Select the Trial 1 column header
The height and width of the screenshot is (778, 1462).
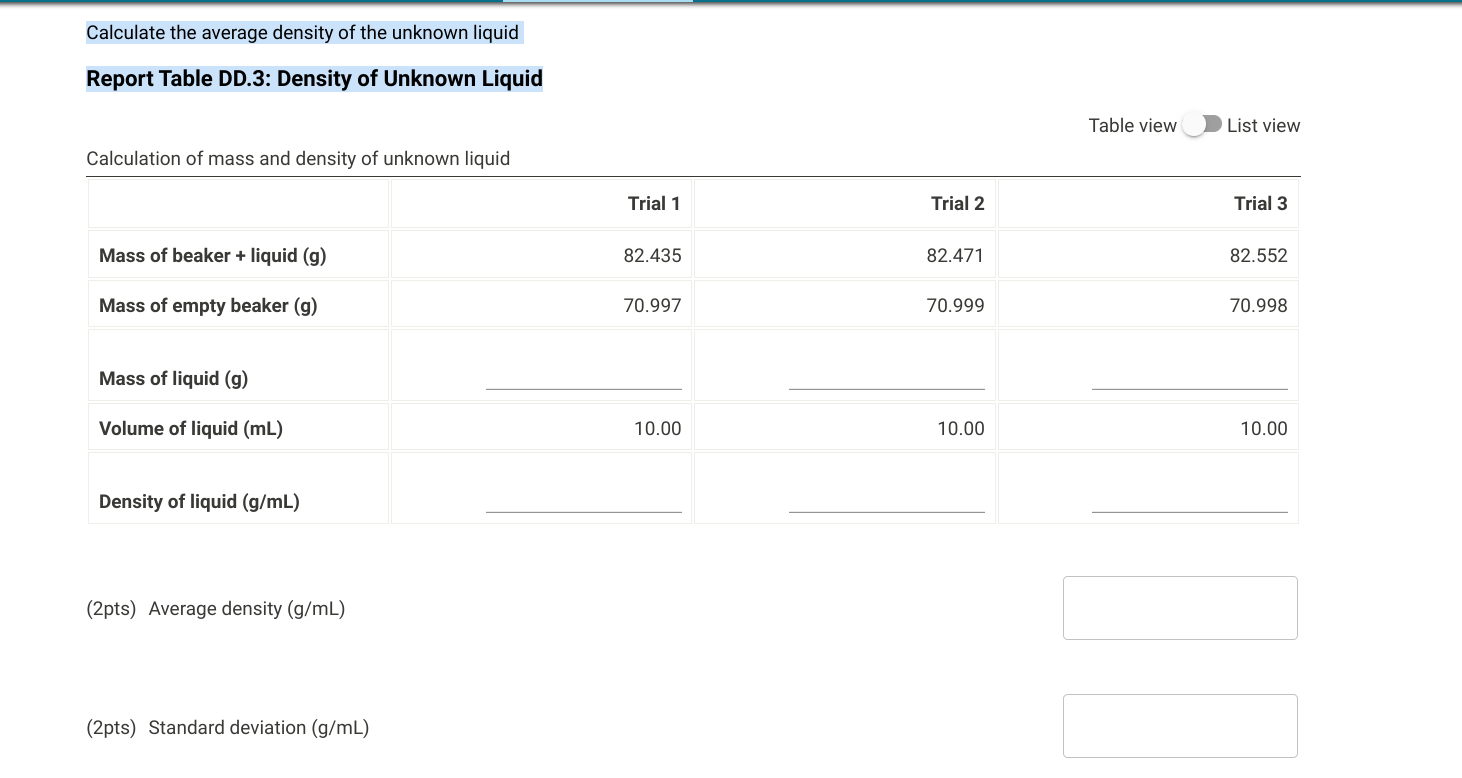tap(653, 203)
